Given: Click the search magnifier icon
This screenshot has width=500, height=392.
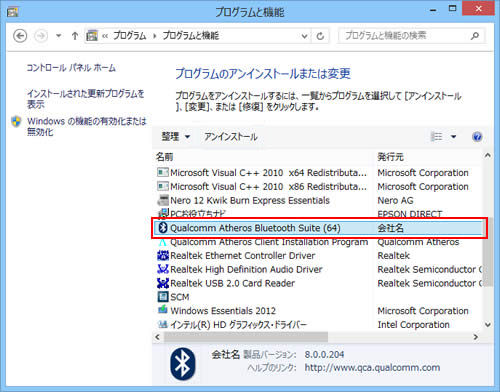Looking at the screenshot, I should [x=475, y=36].
